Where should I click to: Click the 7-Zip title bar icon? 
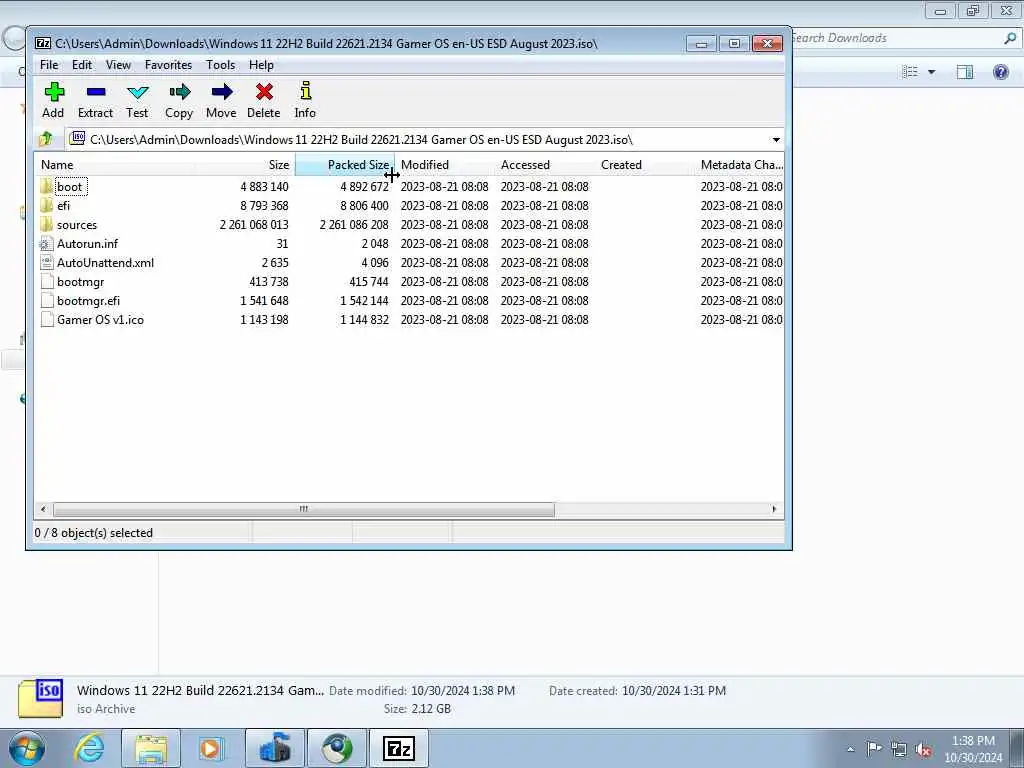tap(43, 44)
